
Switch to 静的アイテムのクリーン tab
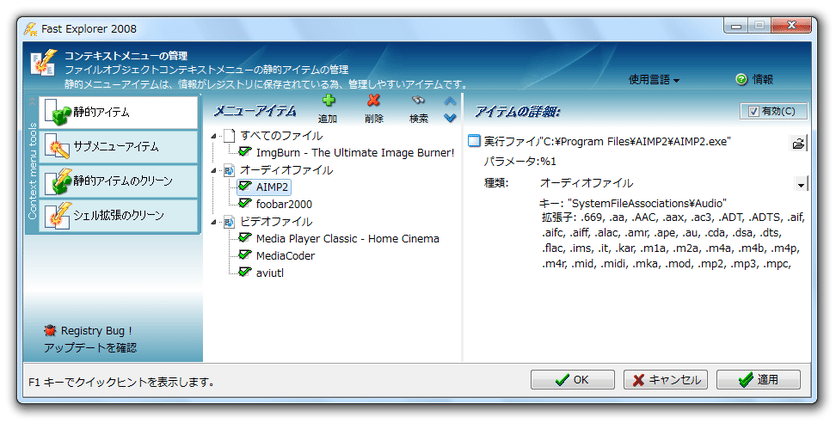[x=119, y=181]
